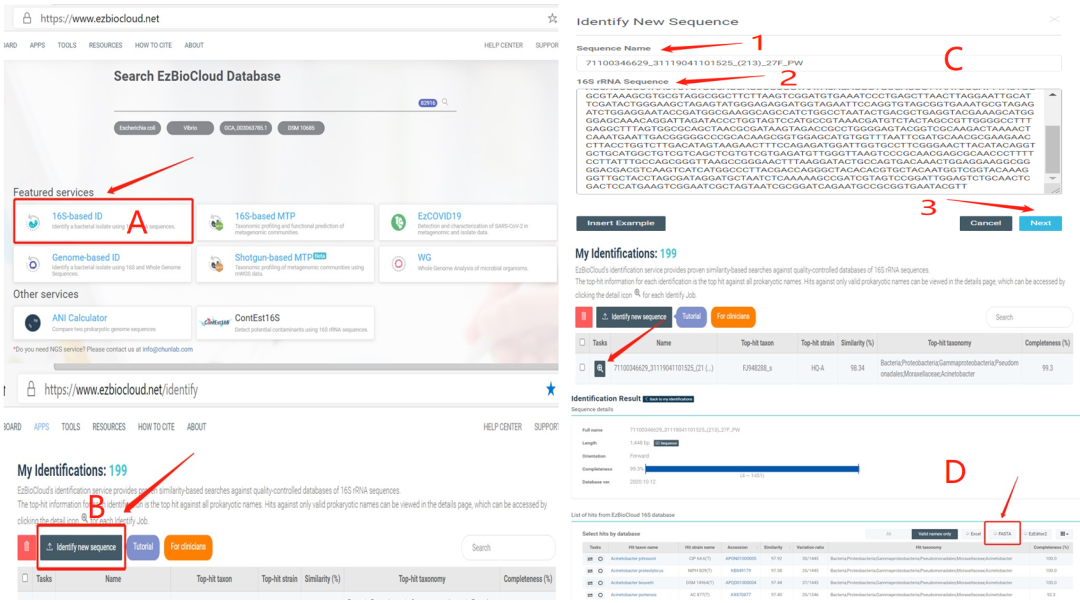Click purple Tutorial button under the dialog
The height and width of the screenshot is (603, 1080).
[691, 317]
